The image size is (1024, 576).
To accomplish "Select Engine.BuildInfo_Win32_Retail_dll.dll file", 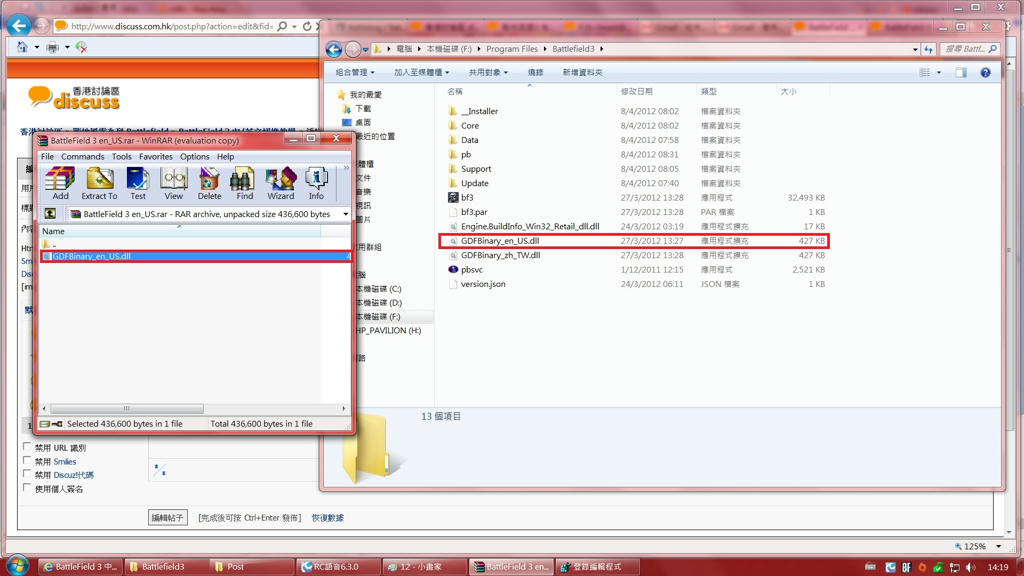I will point(530,227).
